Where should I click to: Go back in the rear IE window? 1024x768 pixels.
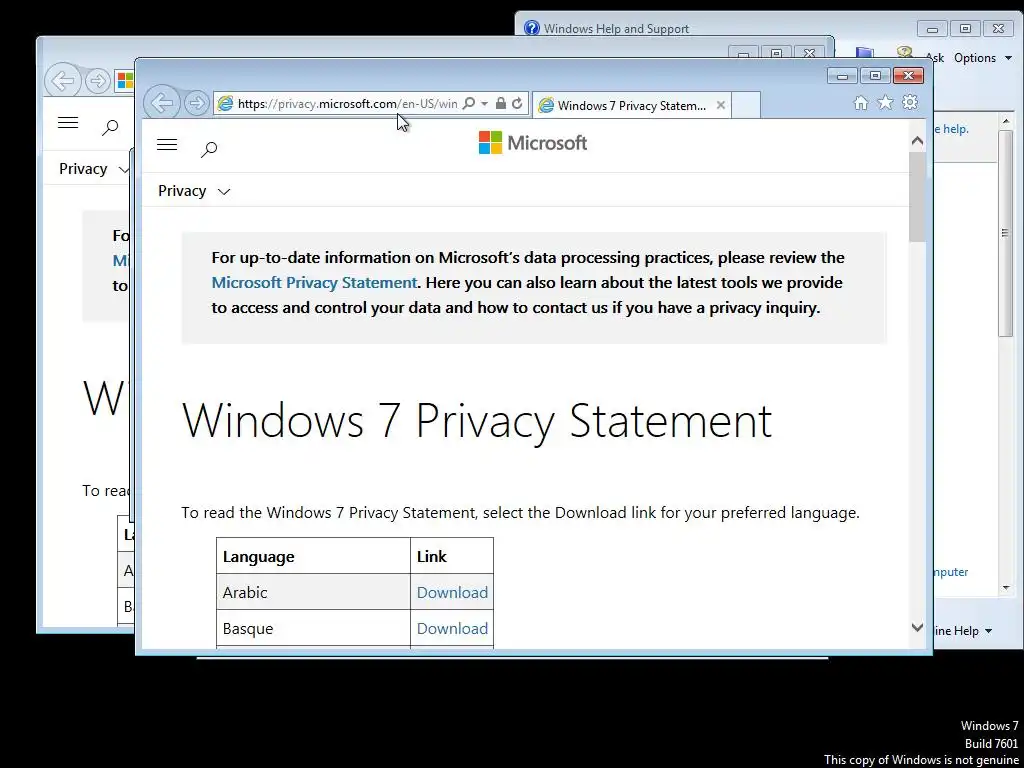pyautogui.click(x=62, y=81)
